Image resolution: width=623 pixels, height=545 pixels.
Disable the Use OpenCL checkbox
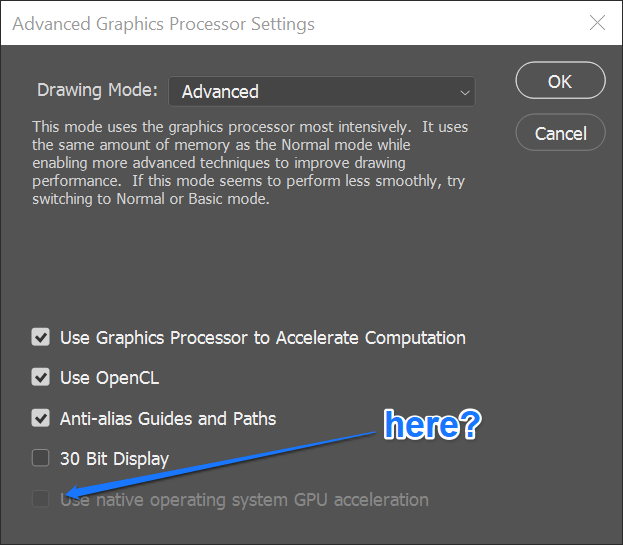tap(41, 378)
